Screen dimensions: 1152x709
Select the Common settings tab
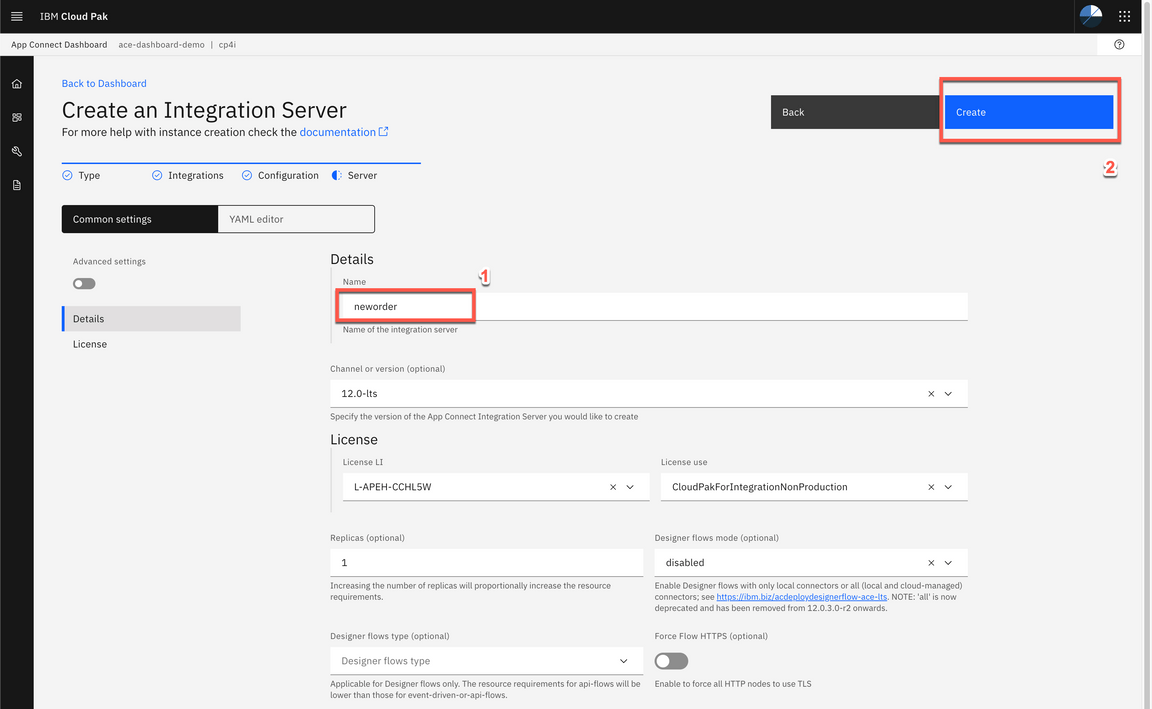pos(139,218)
